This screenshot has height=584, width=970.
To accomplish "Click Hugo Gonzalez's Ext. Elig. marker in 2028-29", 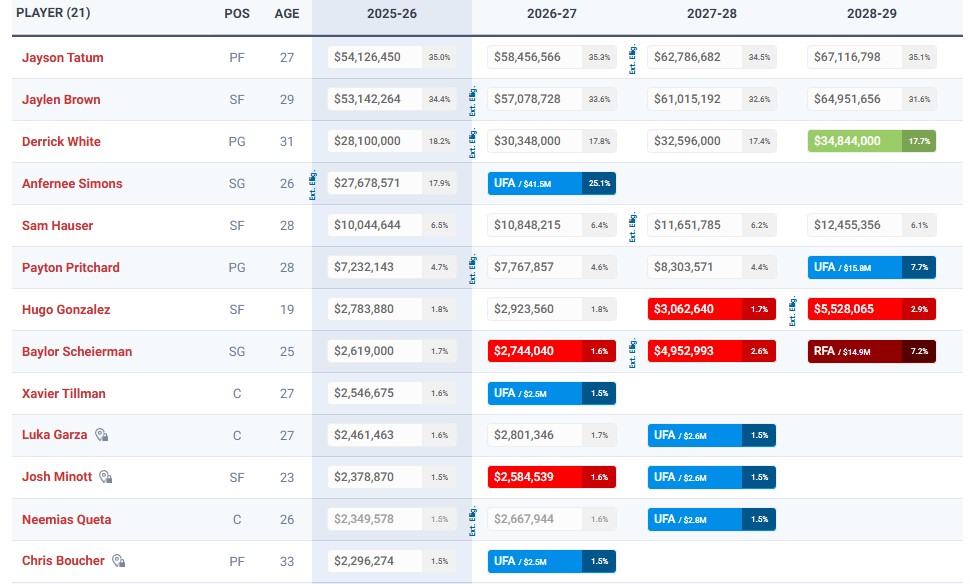I will click(791, 309).
